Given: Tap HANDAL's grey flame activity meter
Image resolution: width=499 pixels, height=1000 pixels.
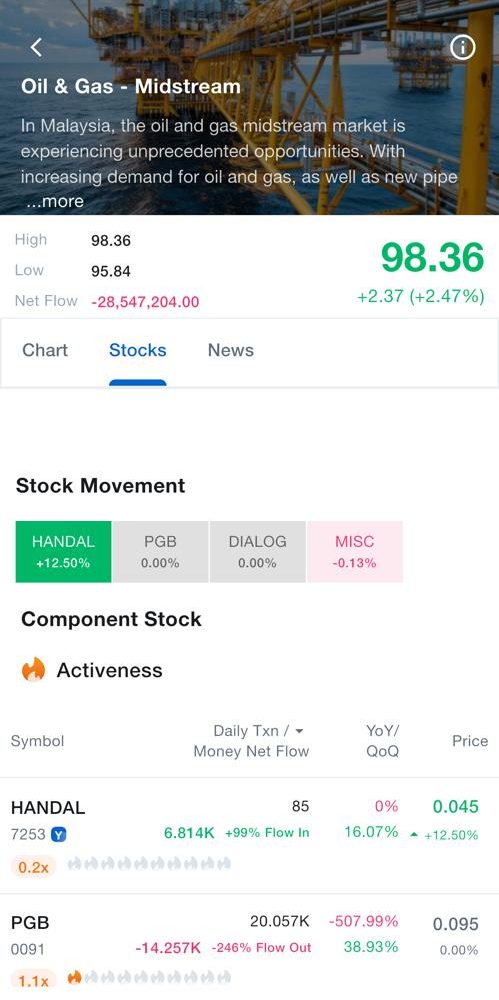Looking at the screenshot, I should click(x=149, y=864).
